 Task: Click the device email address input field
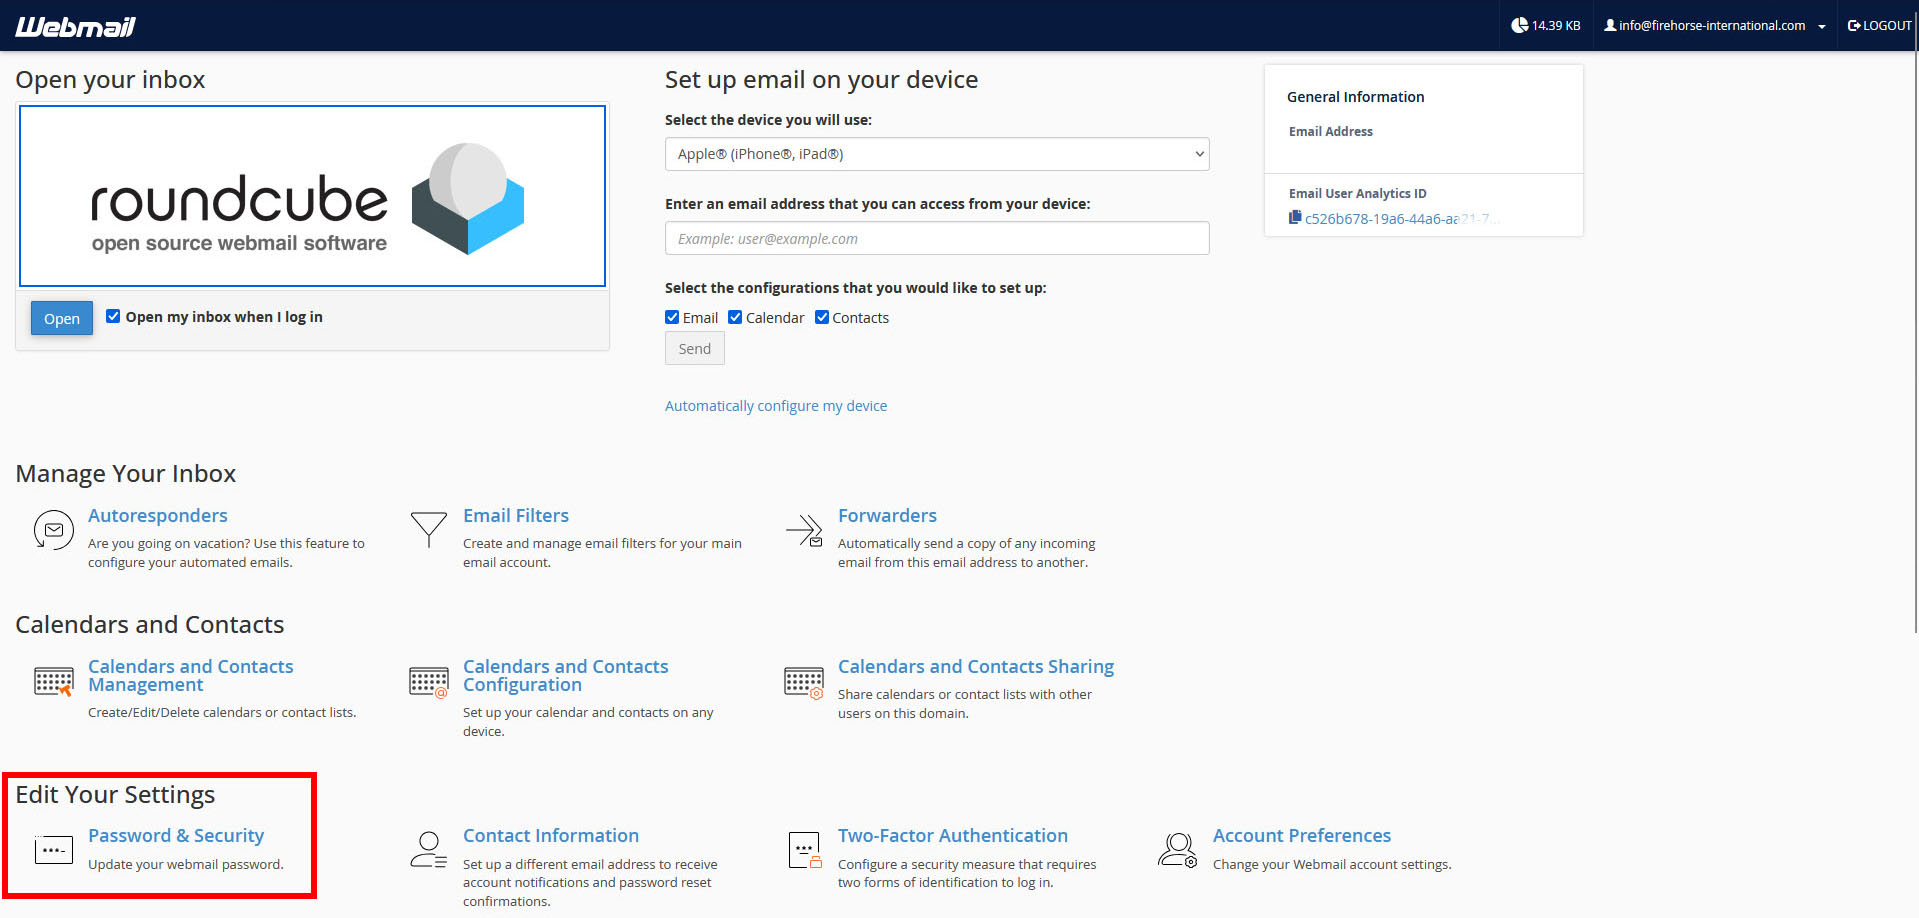click(936, 238)
